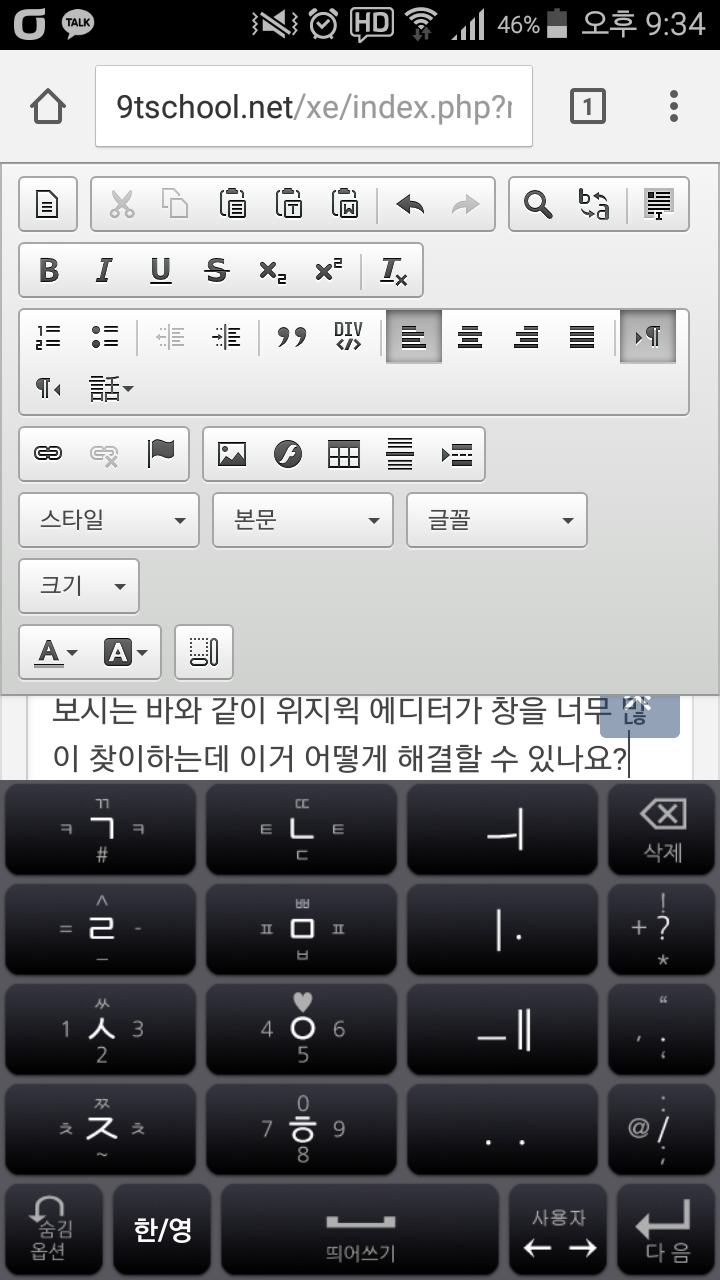Toggle left-to-right text direction
The image size is (720, 1280).
648,337
